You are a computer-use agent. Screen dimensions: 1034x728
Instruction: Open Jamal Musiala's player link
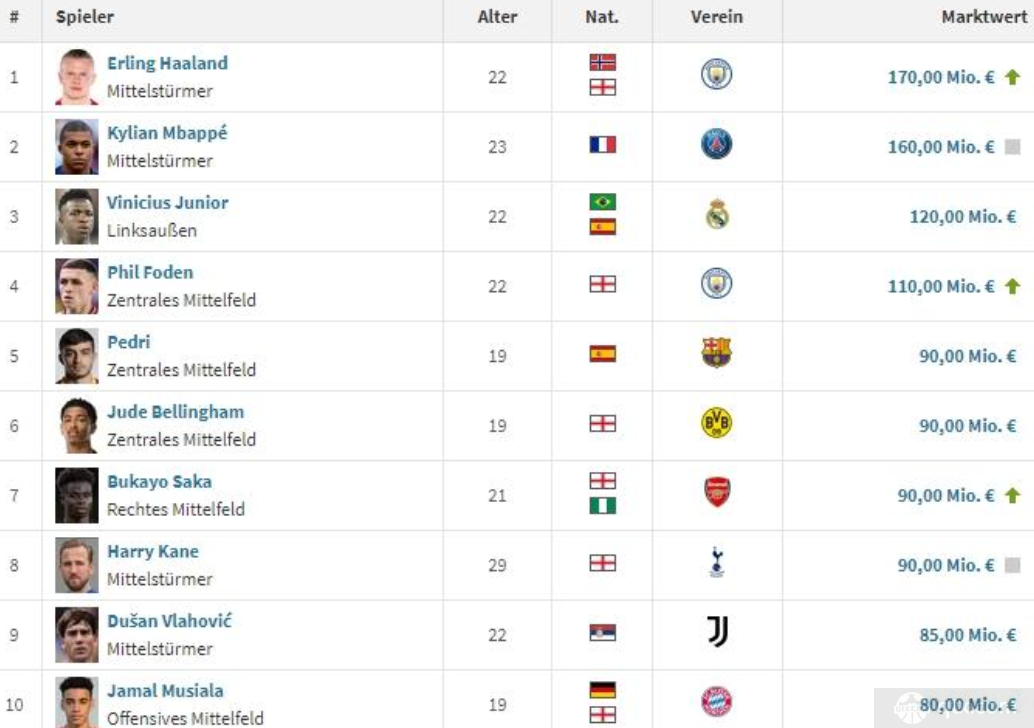pyautogui.click(x=165, y=691)
